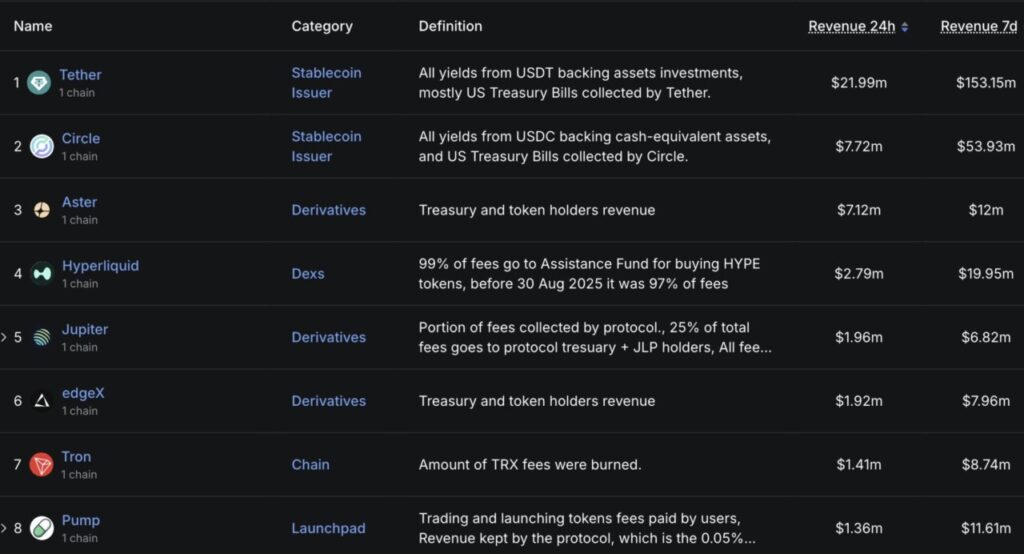
Task: Click the Name column header
Action: click(x=33, y=26)
